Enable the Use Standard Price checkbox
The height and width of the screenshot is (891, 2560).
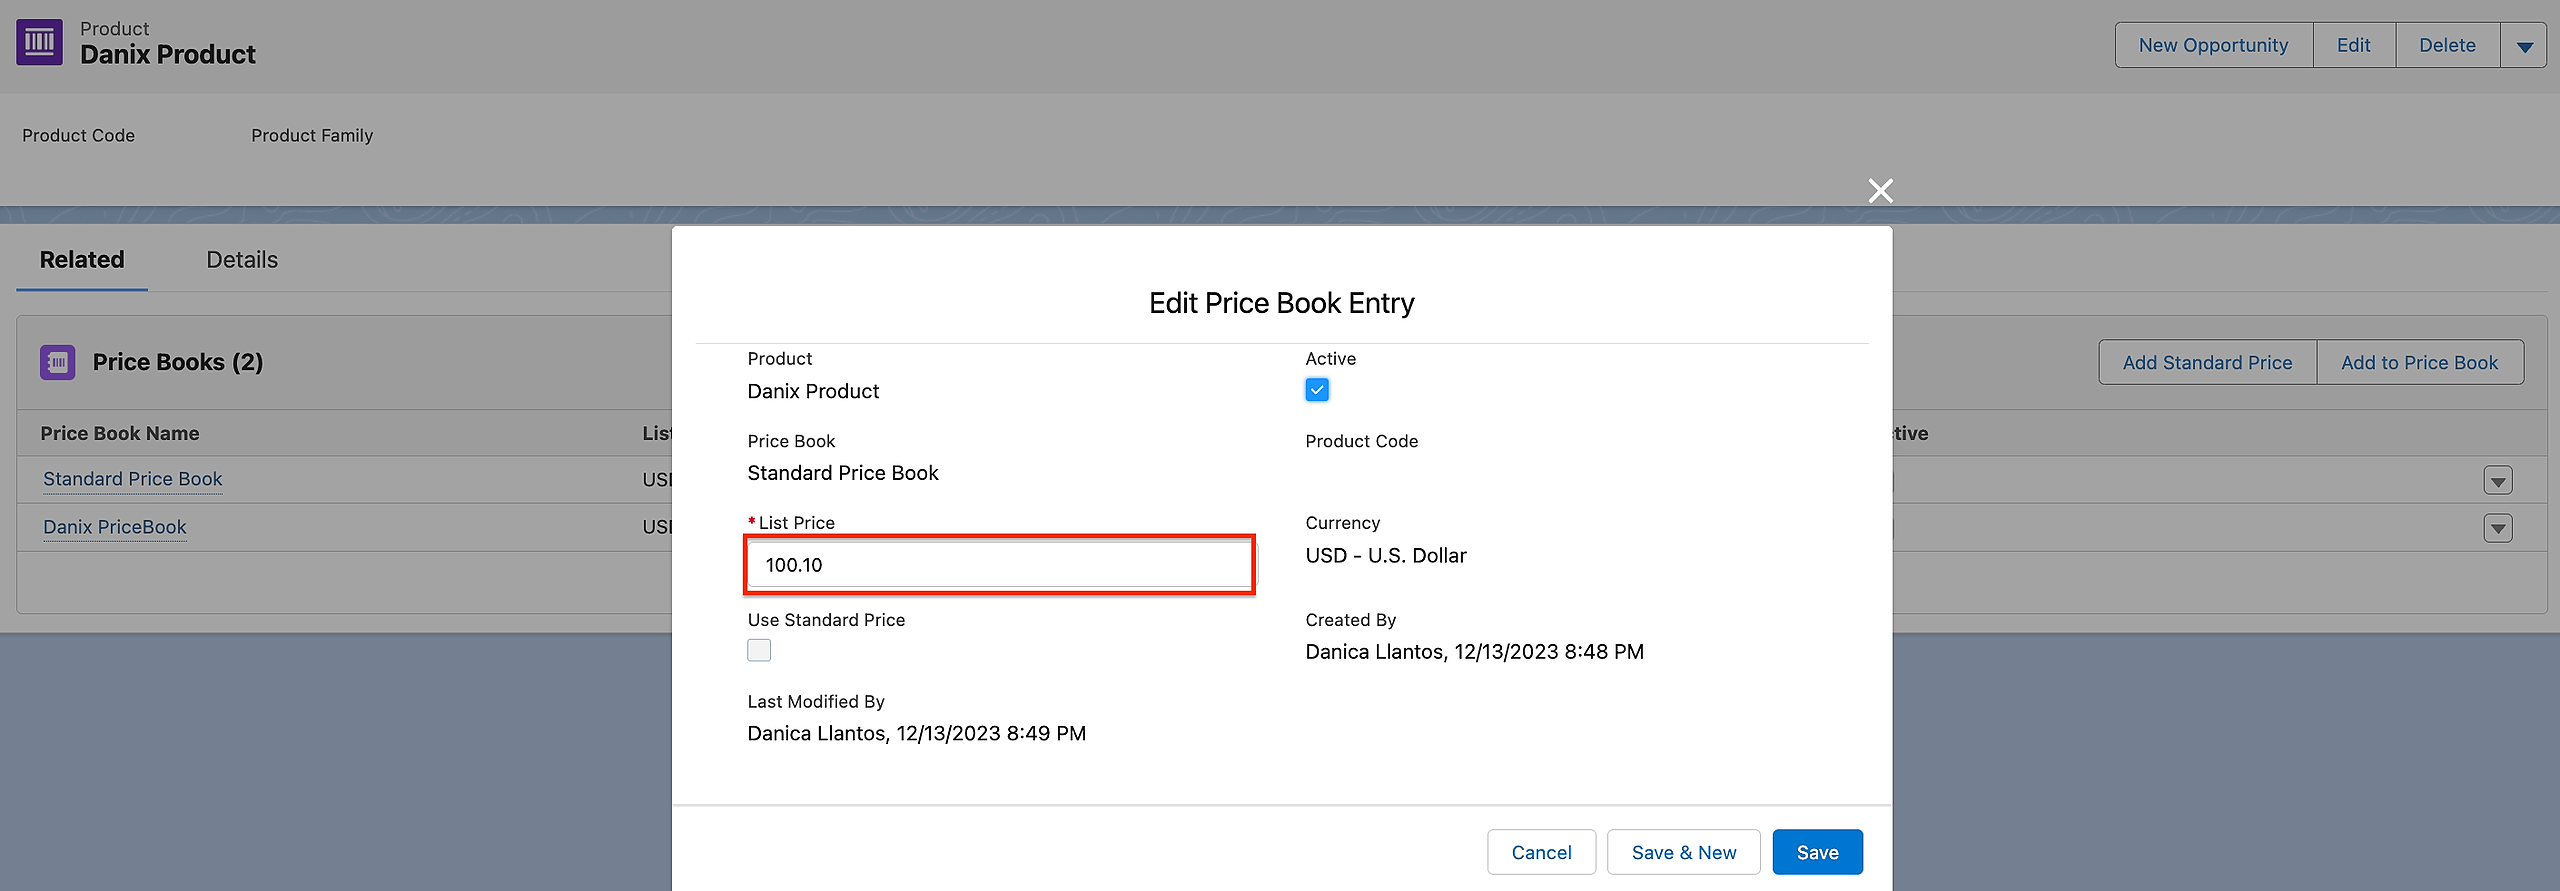click(759, 651)
